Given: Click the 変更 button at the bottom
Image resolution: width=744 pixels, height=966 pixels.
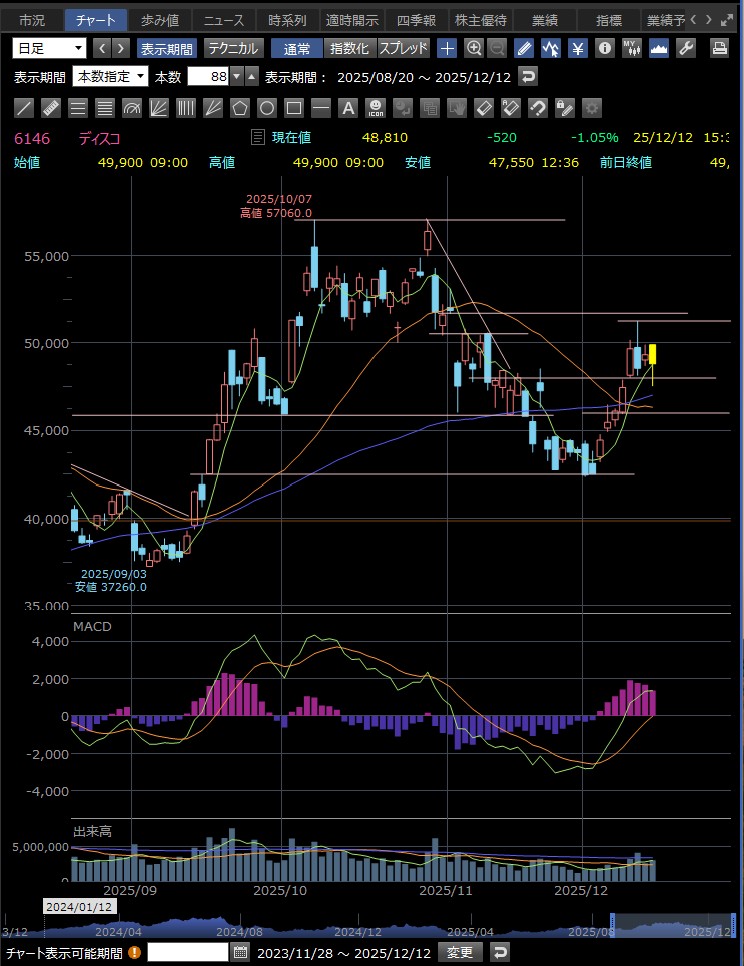Looking at the screenshot, I should (460, 952).
